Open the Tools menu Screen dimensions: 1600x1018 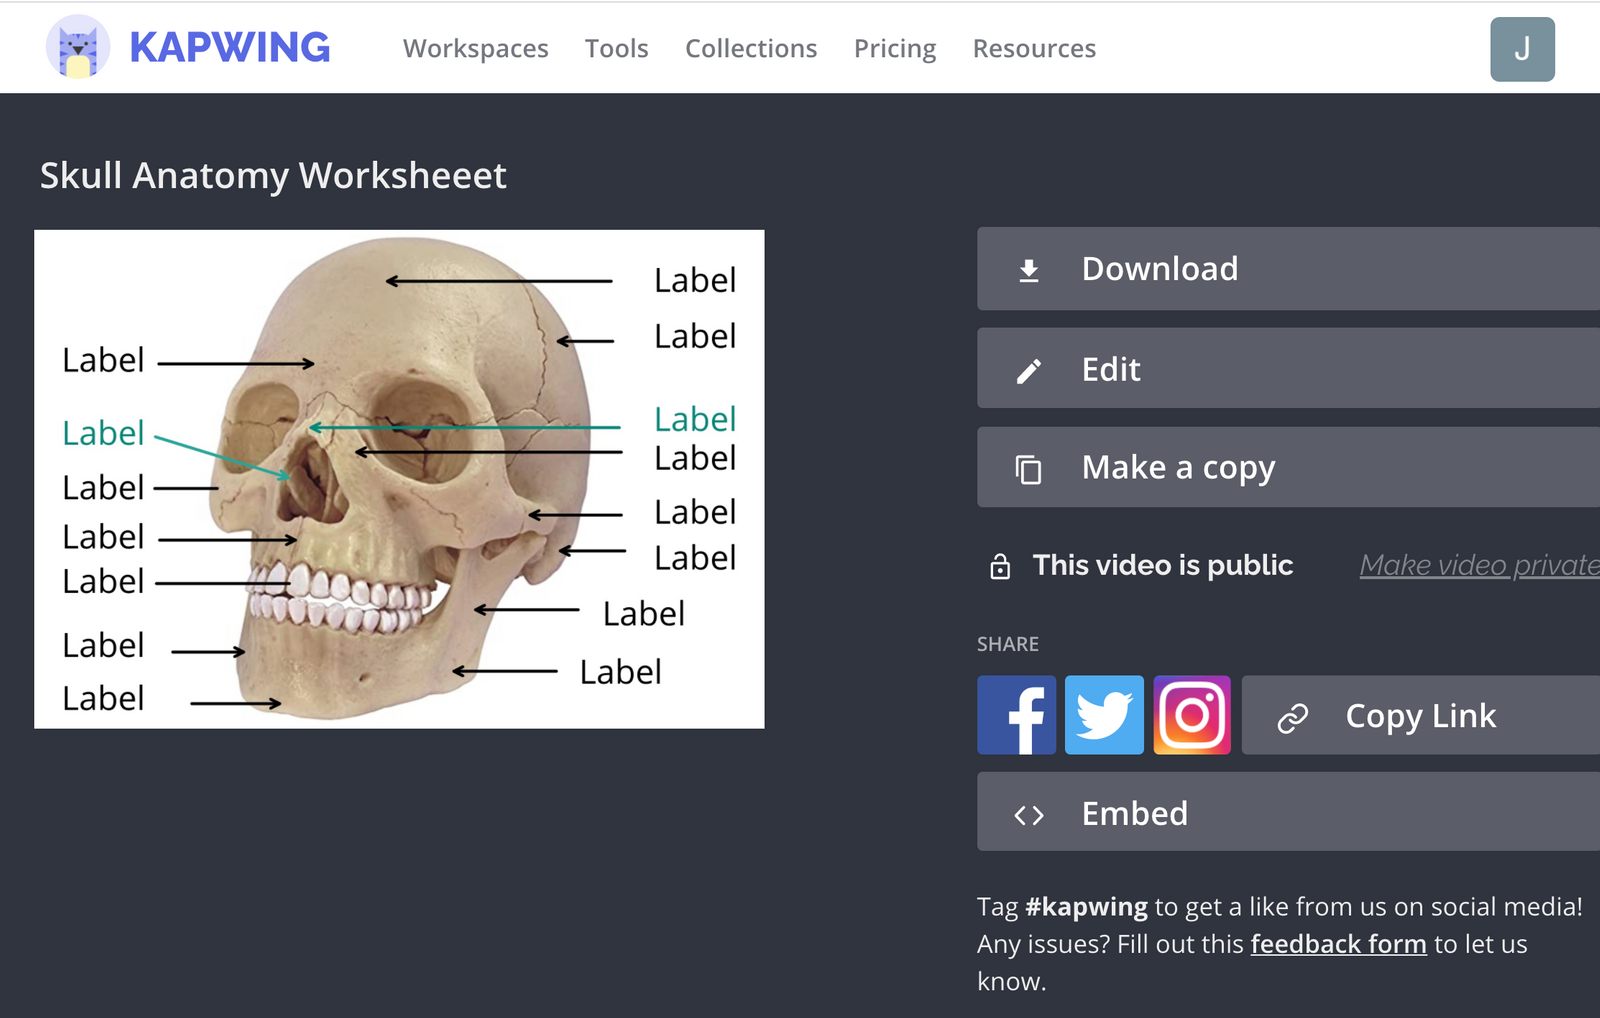pyautogui.click(x=616, y=48)
